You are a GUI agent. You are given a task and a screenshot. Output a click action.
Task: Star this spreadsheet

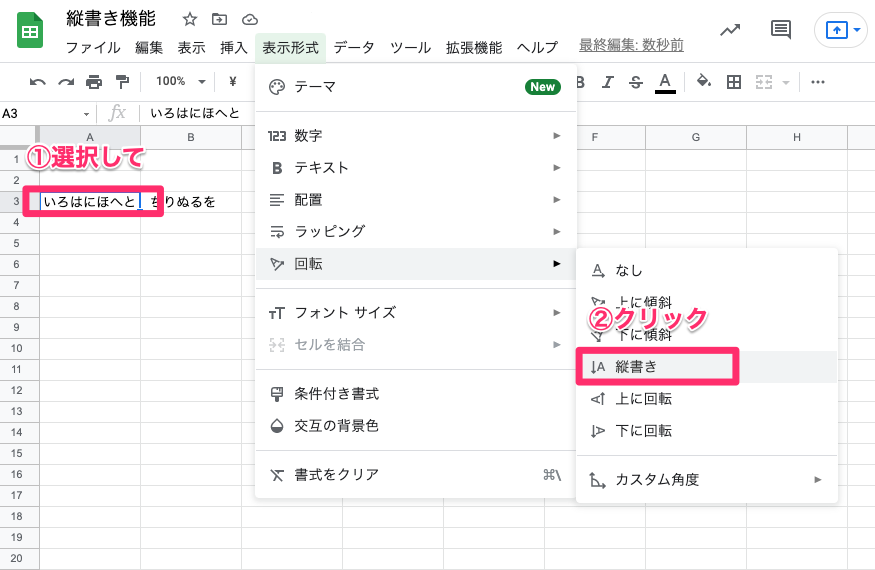(x=190, y=19)
